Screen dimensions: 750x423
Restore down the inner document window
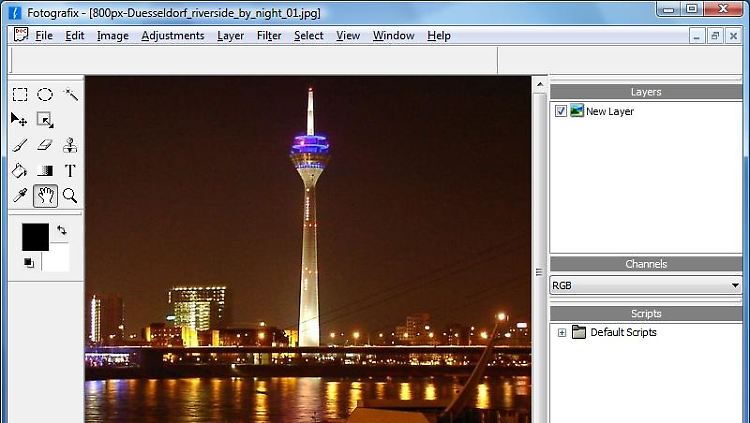(715, 36)
